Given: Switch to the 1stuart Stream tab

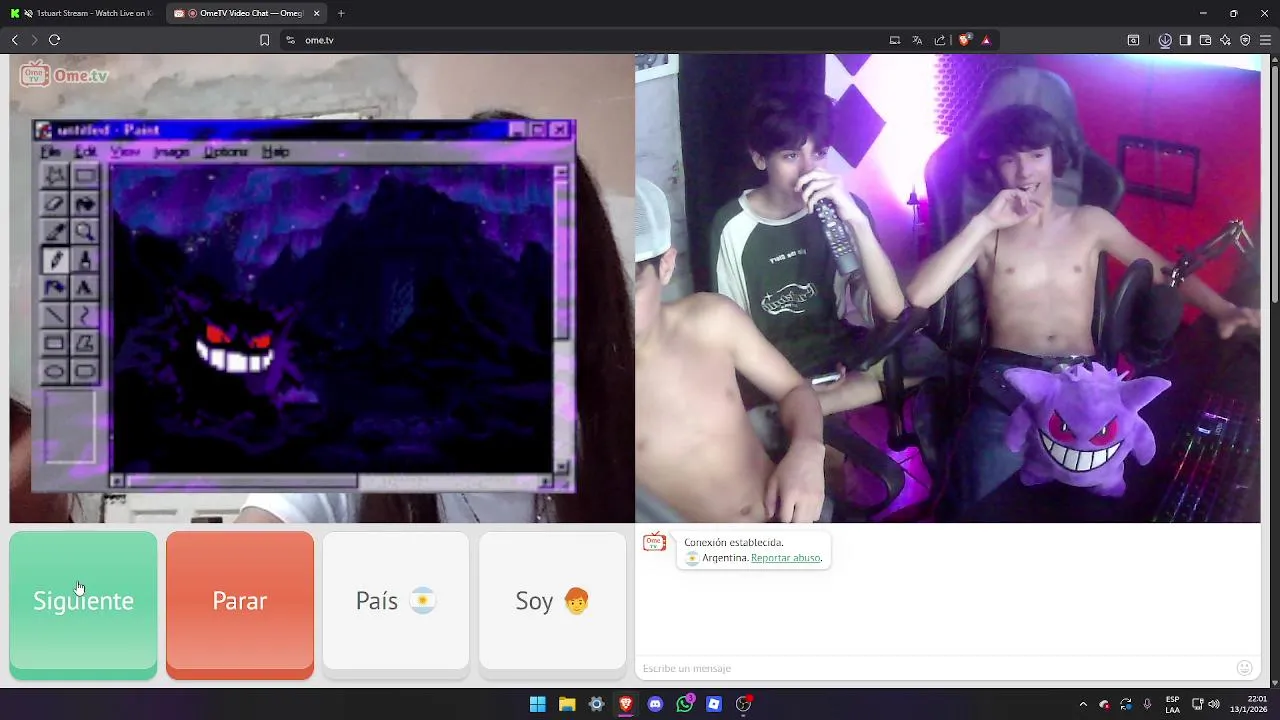Looking at the screenshot, I should [x=82, y=13].
